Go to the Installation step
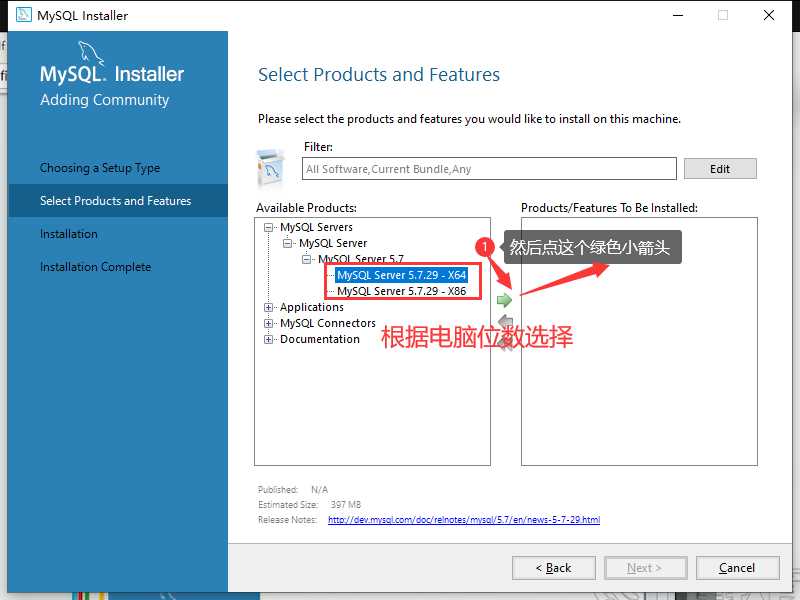Screen dimensions: 800x600 69,234
